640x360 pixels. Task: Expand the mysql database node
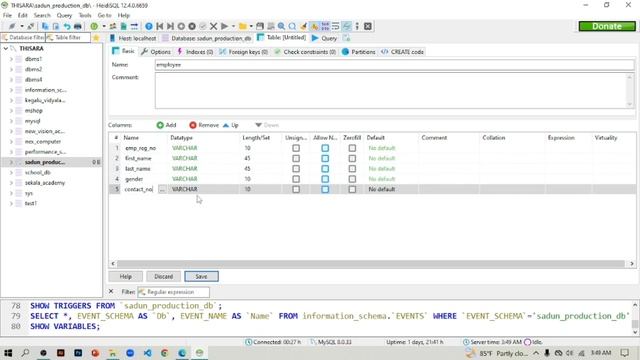coord(11,121)
